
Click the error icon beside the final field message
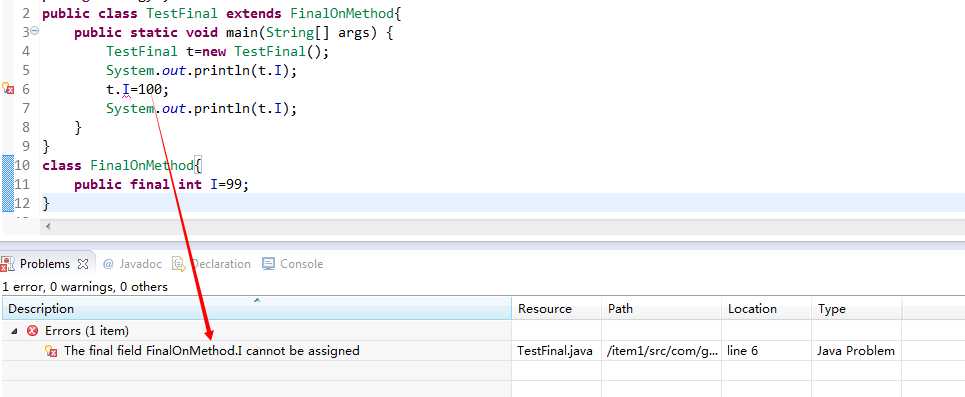pos(52,351)
